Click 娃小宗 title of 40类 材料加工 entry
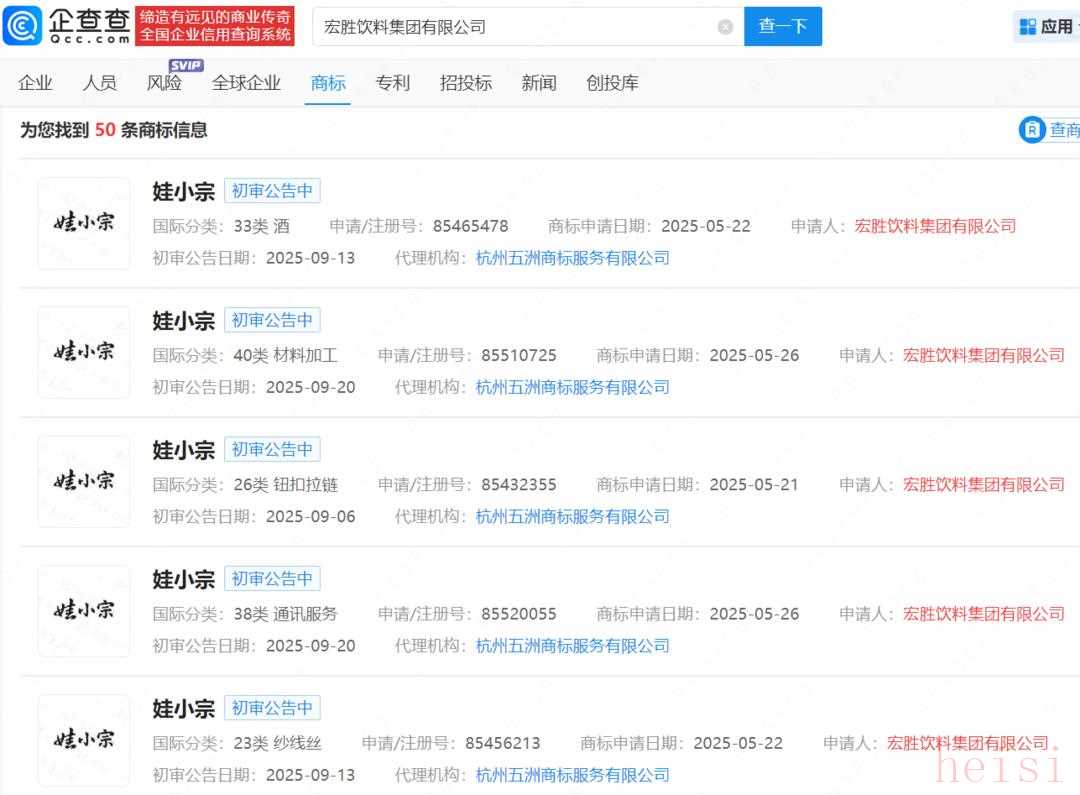Screen dimensions: 1080x795 point(183,321)
